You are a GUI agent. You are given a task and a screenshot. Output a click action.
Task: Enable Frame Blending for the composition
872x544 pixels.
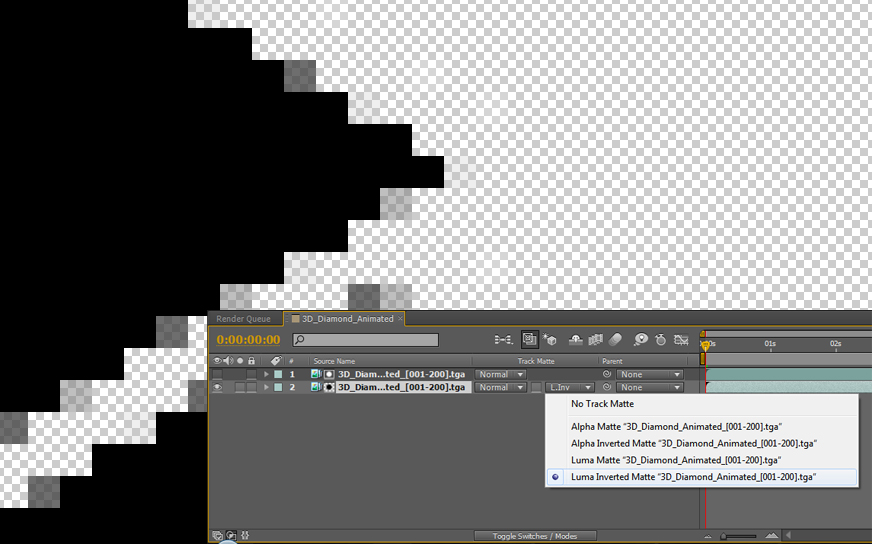(x=596, y=339)
